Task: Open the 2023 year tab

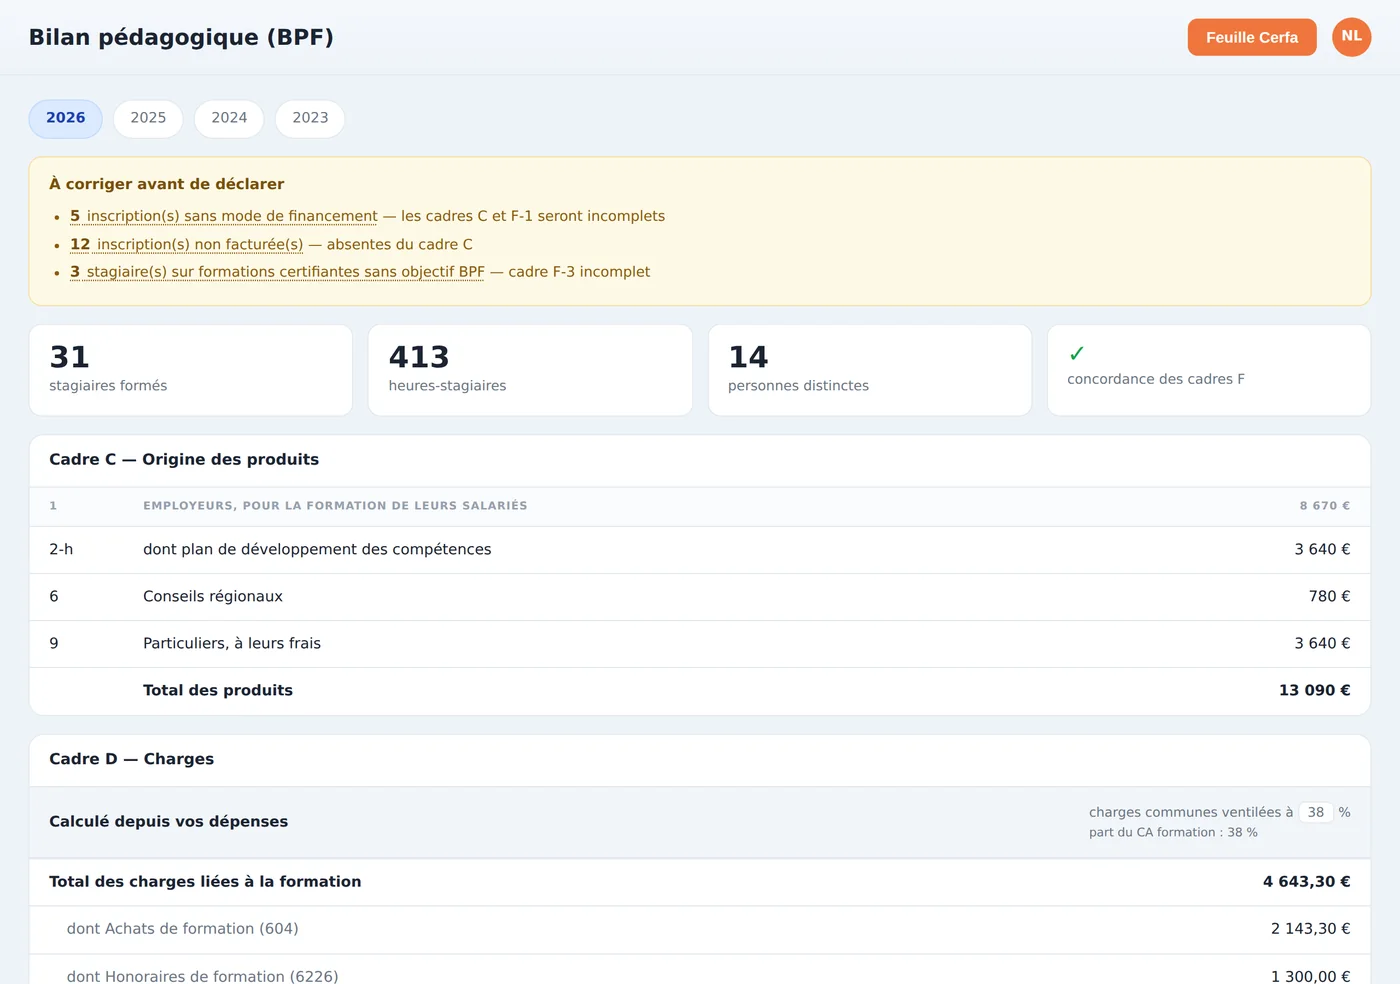Action: click(x=310, y=118)
